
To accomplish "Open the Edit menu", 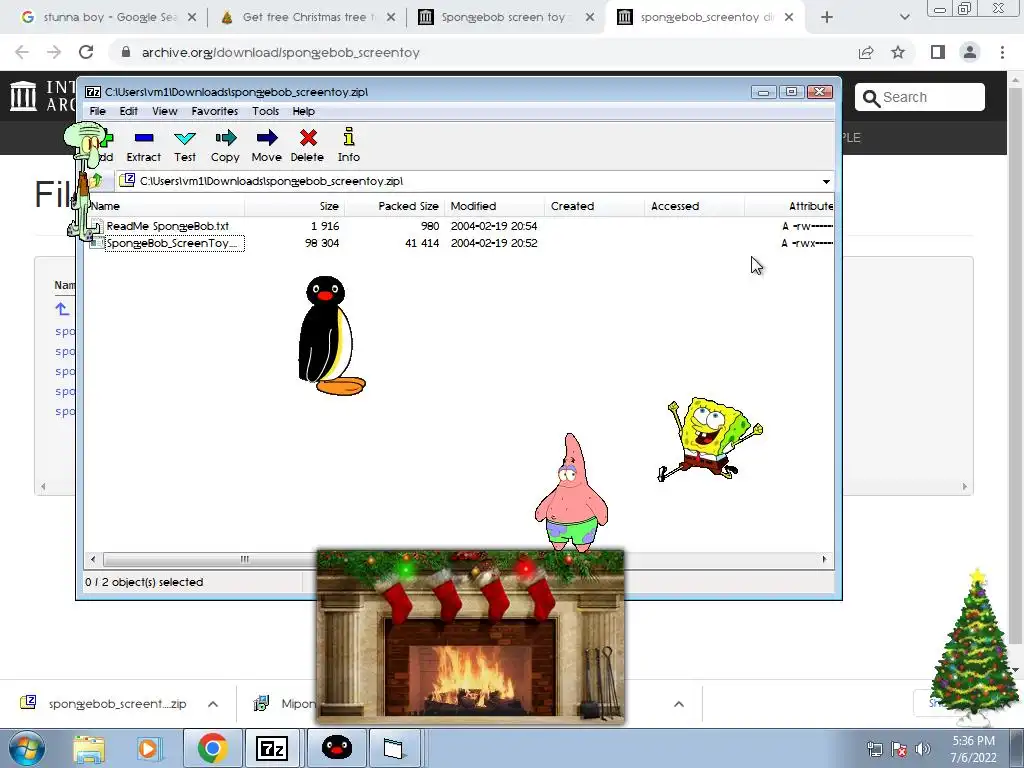I will tap(129, 111).
